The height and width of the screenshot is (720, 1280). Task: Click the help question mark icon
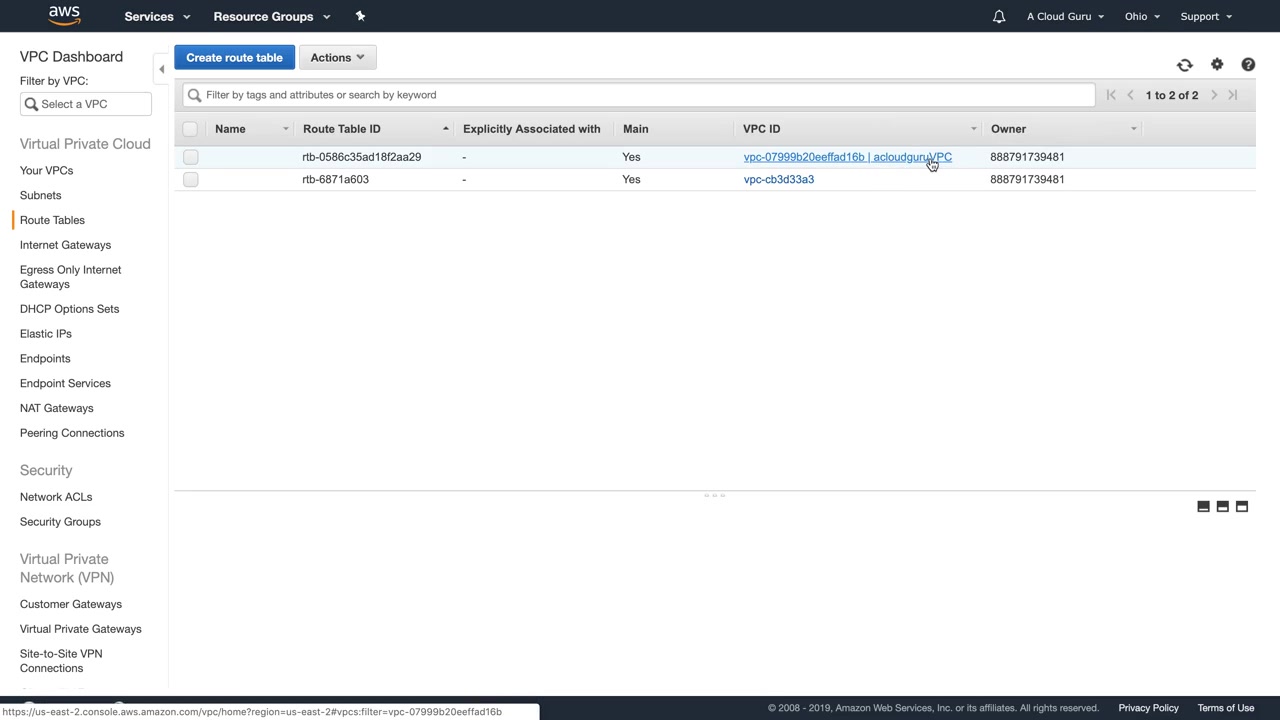(1248, 65)
